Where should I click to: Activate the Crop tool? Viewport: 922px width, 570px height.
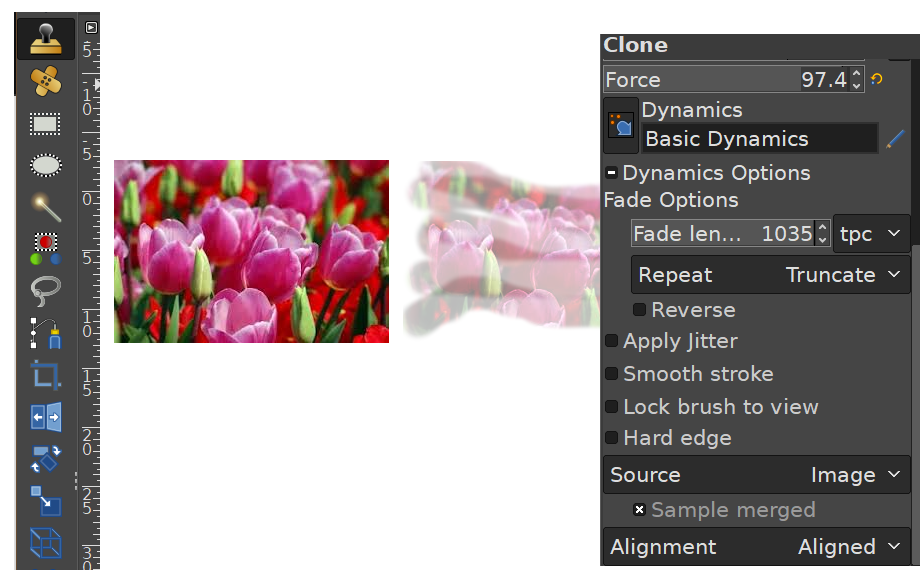tap(45, 375)
